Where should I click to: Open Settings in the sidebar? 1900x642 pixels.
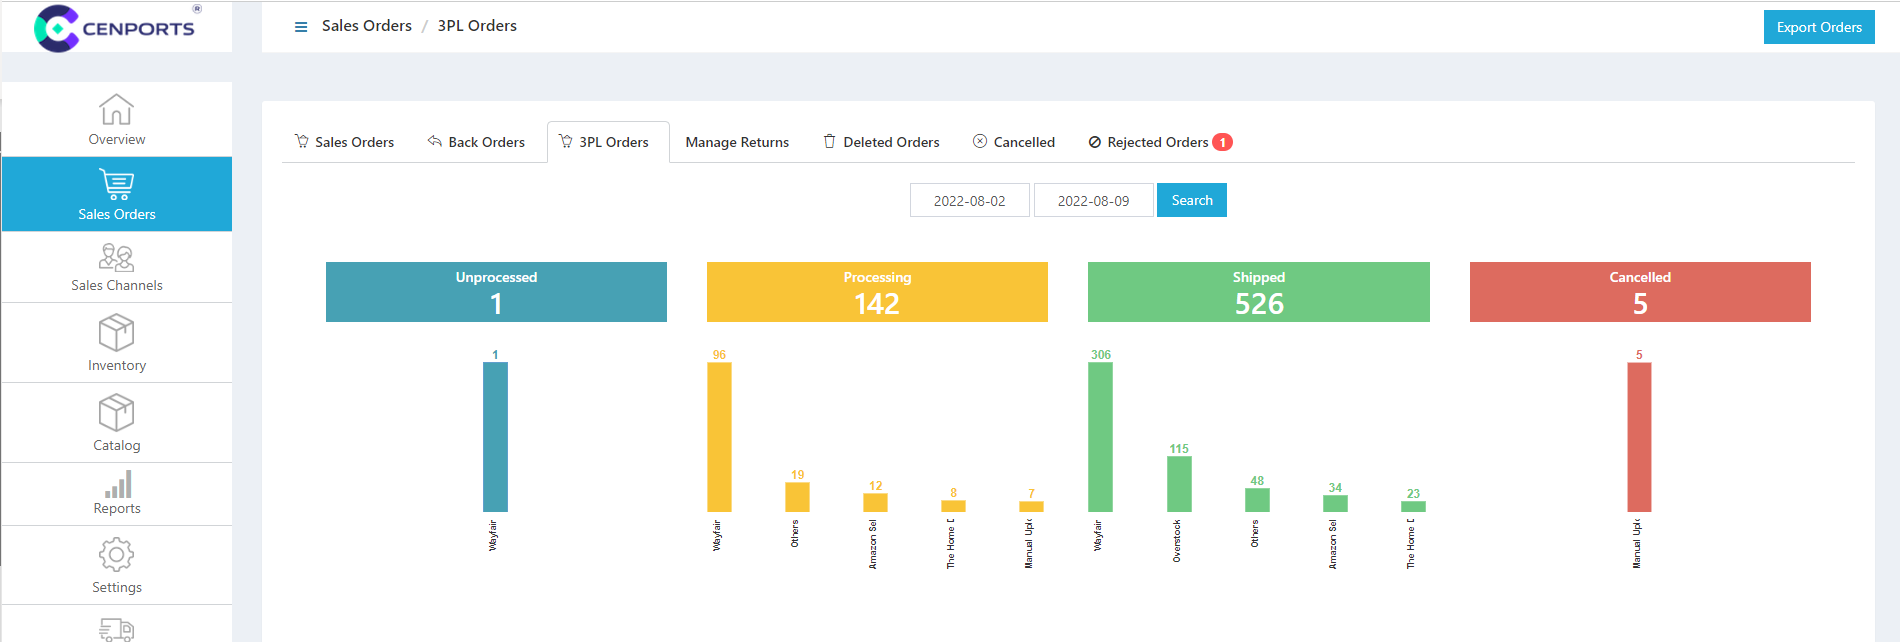pyautogui.click(x=117, y=565)
